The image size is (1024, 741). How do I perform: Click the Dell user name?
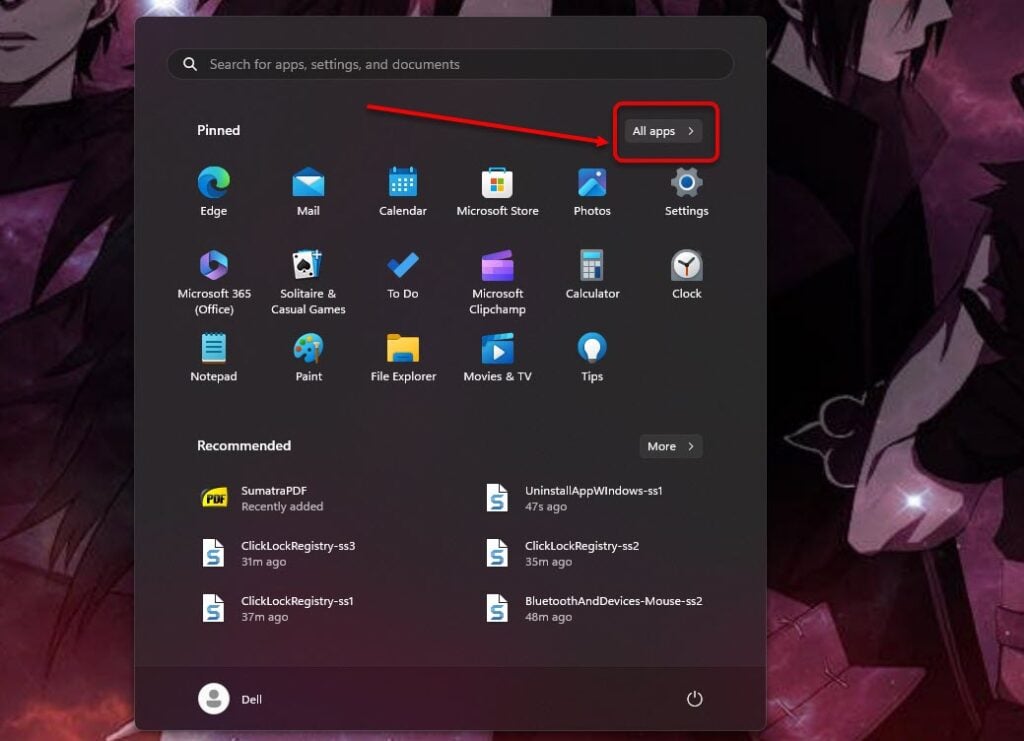pyautogui.click(x=251, y=699)
